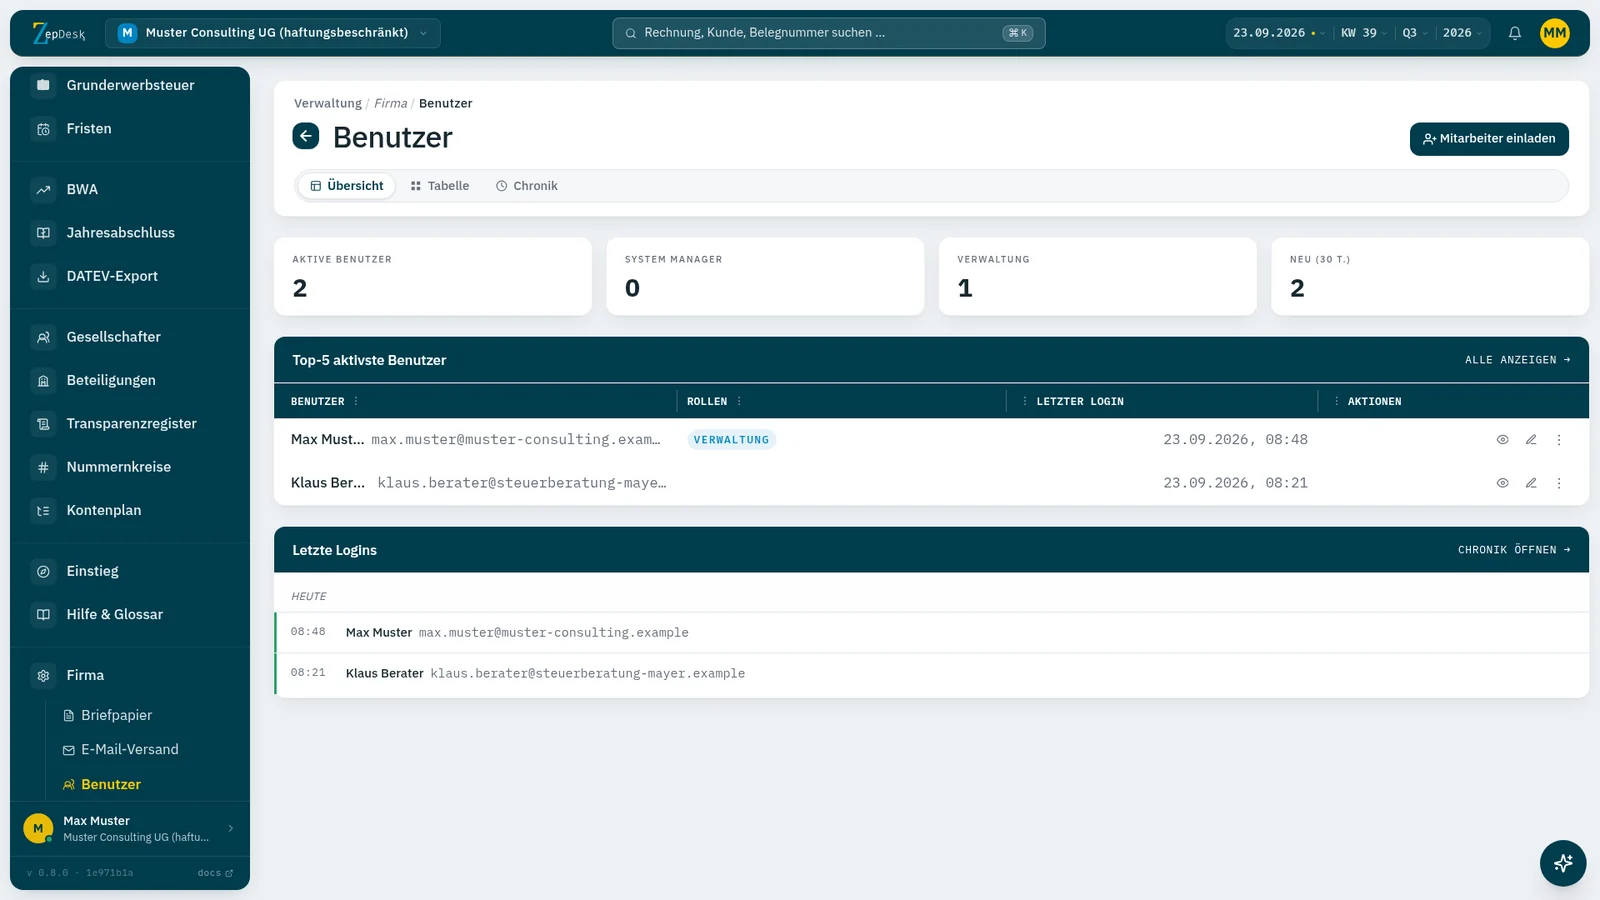Viewport: 1600px width, 900px height.
Task: Open Benutzer column options menu
Action: click(x=356, y=401)
